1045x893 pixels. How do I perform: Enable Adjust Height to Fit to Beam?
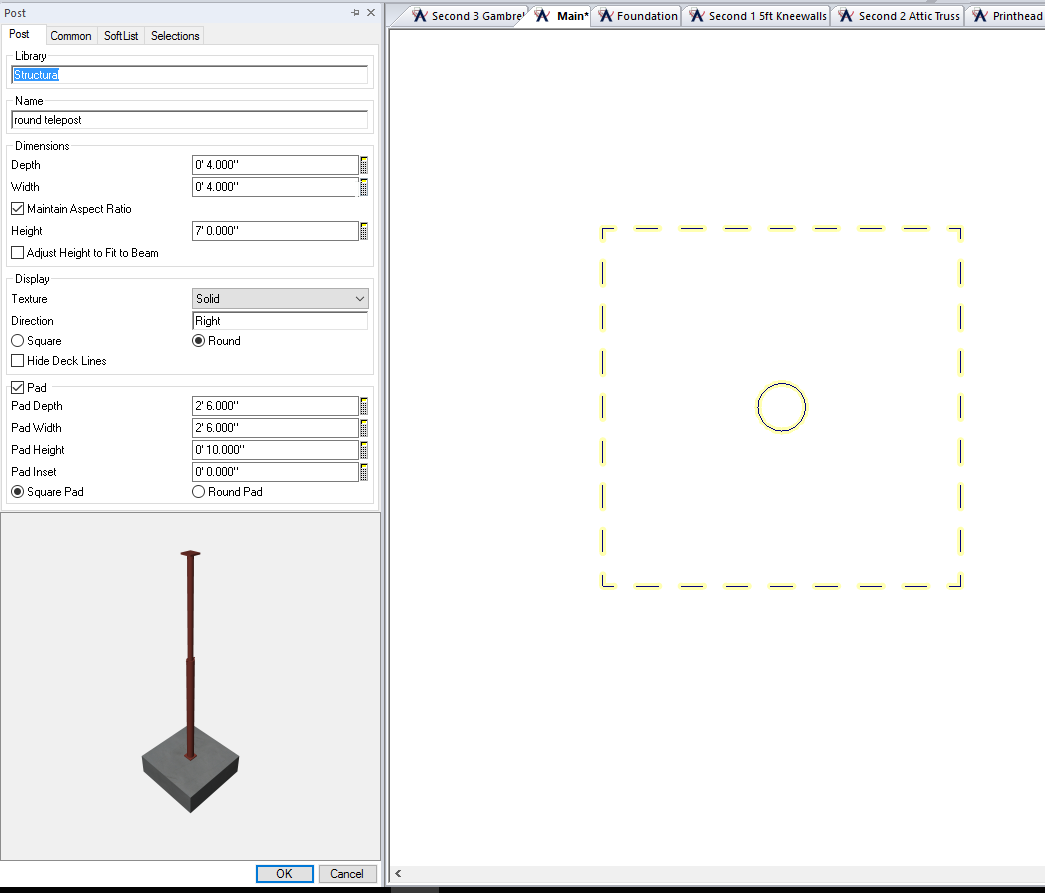tap(18, 253)
